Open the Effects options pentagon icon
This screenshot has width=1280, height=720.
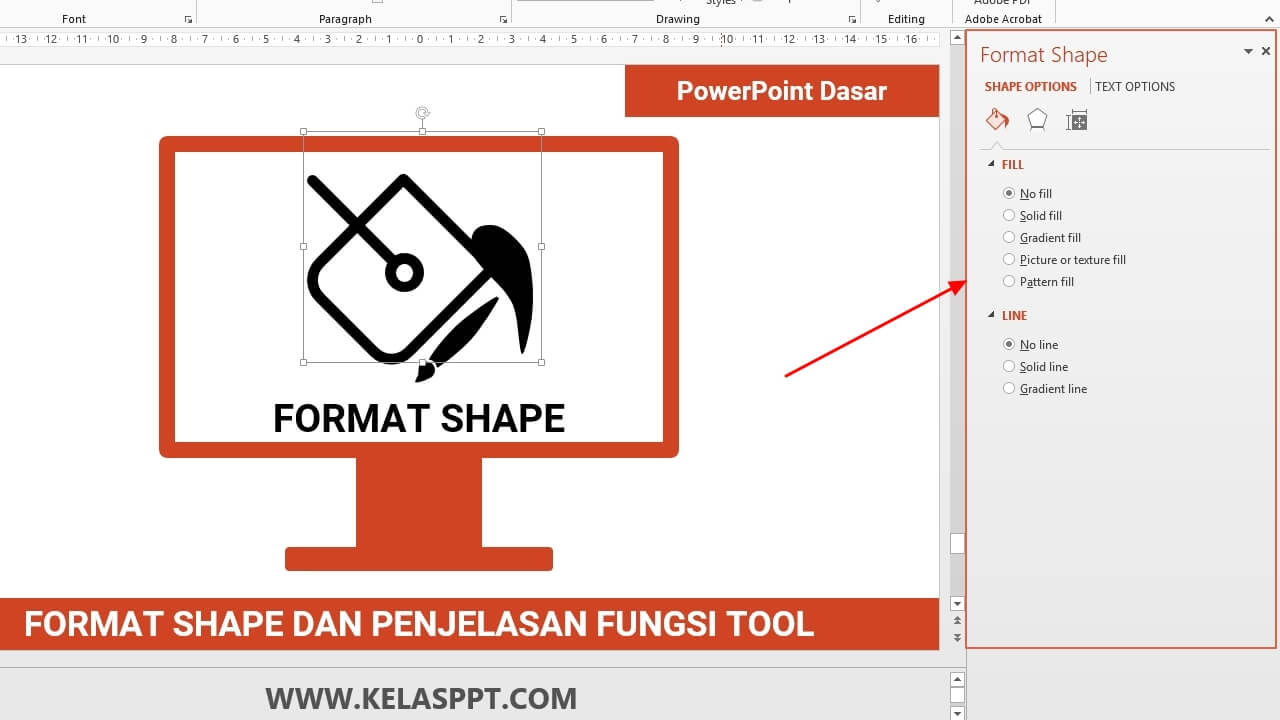coord(1037,119)
